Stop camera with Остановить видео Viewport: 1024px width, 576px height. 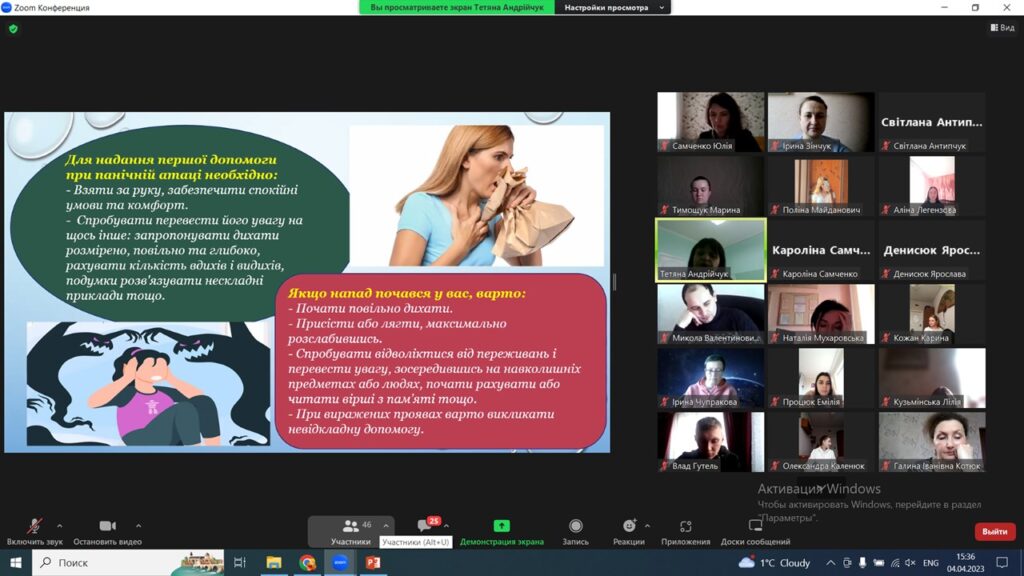tap(107, 527)
